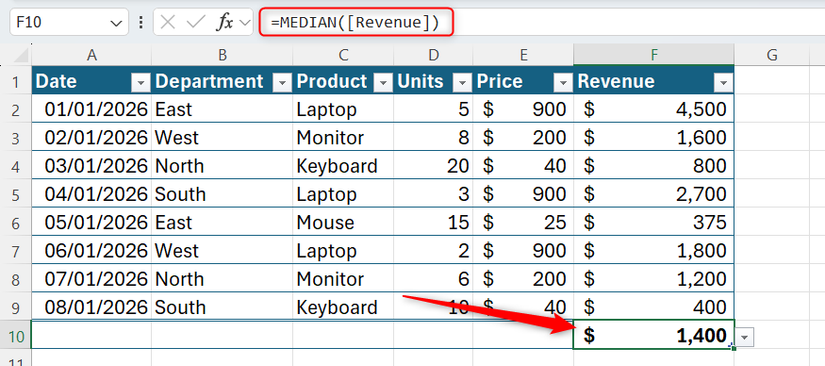The width and height of the screenshot is (825, 366).
Task: Click the Units cell showing 20
Action: (433, 166)
